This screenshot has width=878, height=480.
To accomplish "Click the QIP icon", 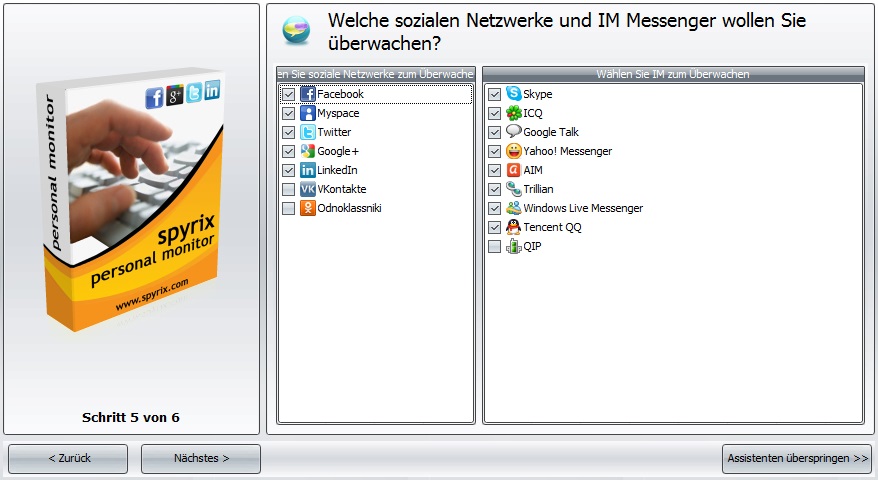I will 513,246.
